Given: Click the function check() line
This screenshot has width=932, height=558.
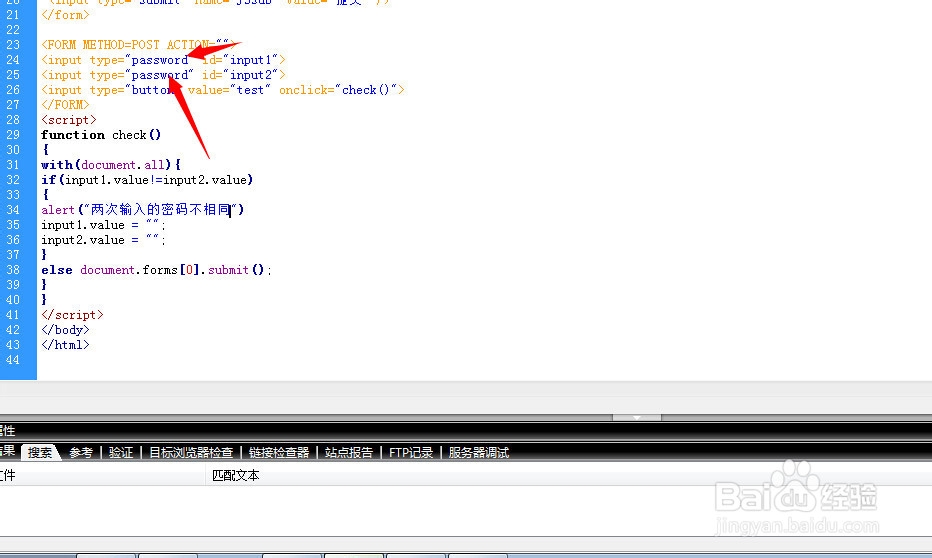Looking at the screenshot, I should click(101, 135).
